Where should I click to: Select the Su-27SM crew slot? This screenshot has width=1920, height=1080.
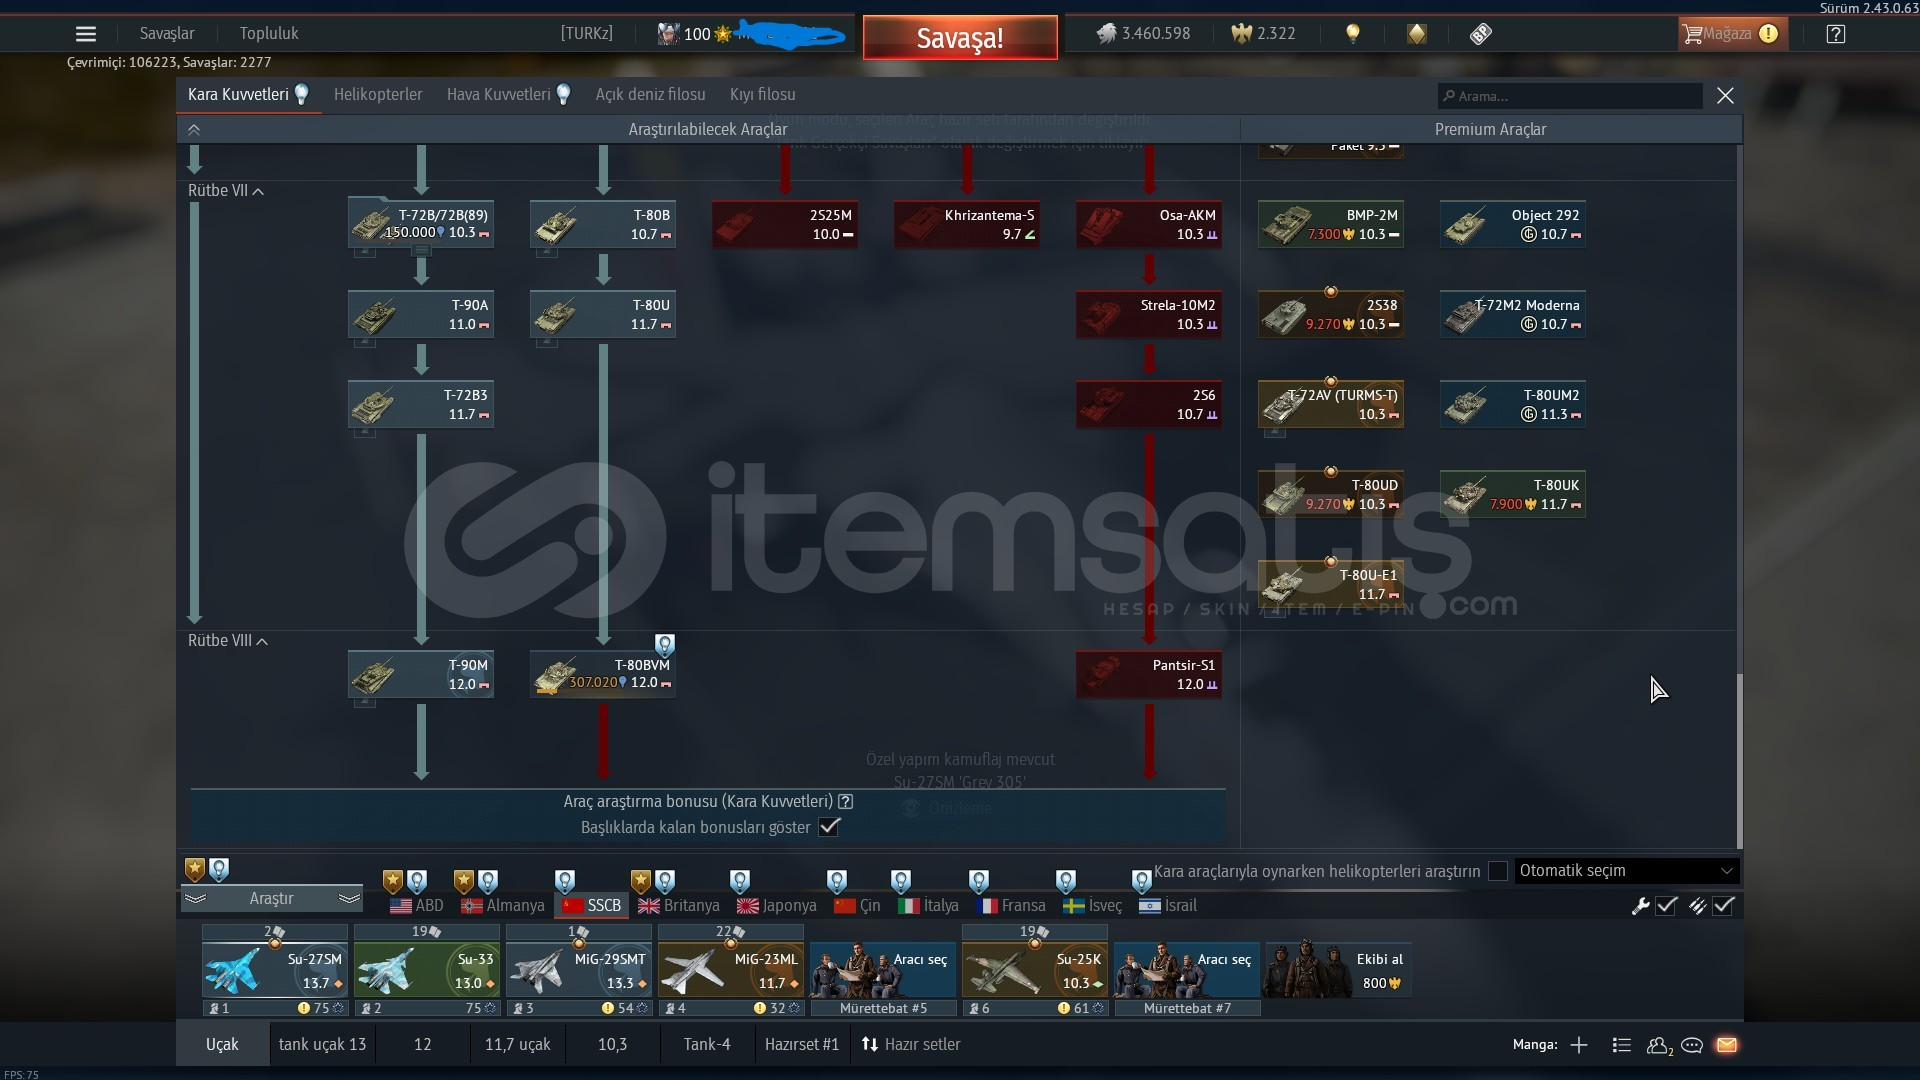pos(275,969)
